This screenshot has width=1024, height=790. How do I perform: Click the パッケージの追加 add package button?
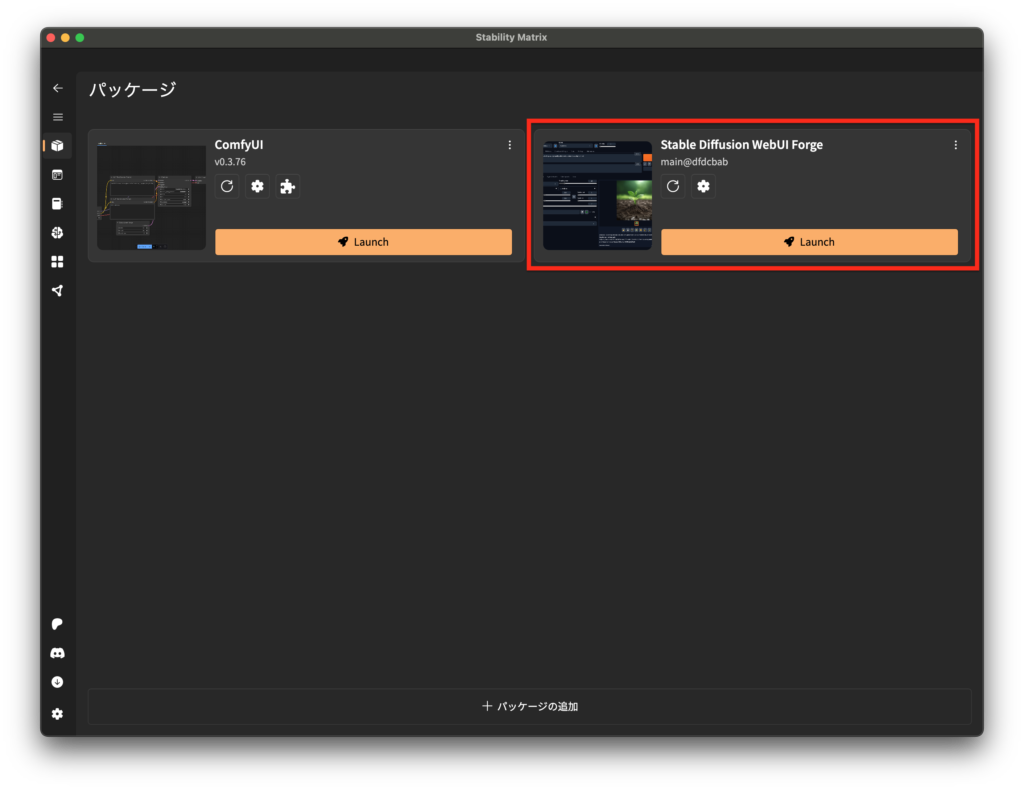tap(530, 706)
